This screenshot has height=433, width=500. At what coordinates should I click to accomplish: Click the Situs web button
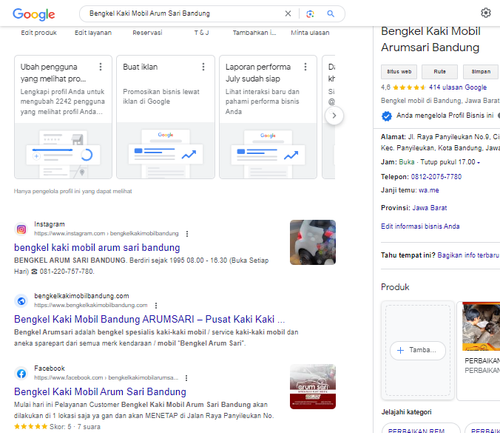coord(399,72)
